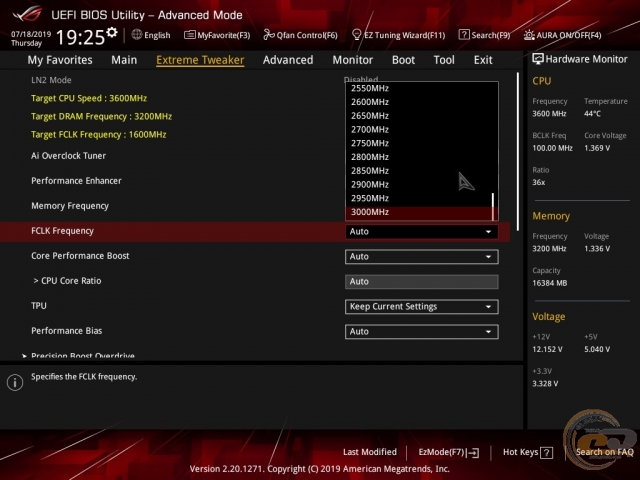Click Hot Keys button

coord(528,452)
